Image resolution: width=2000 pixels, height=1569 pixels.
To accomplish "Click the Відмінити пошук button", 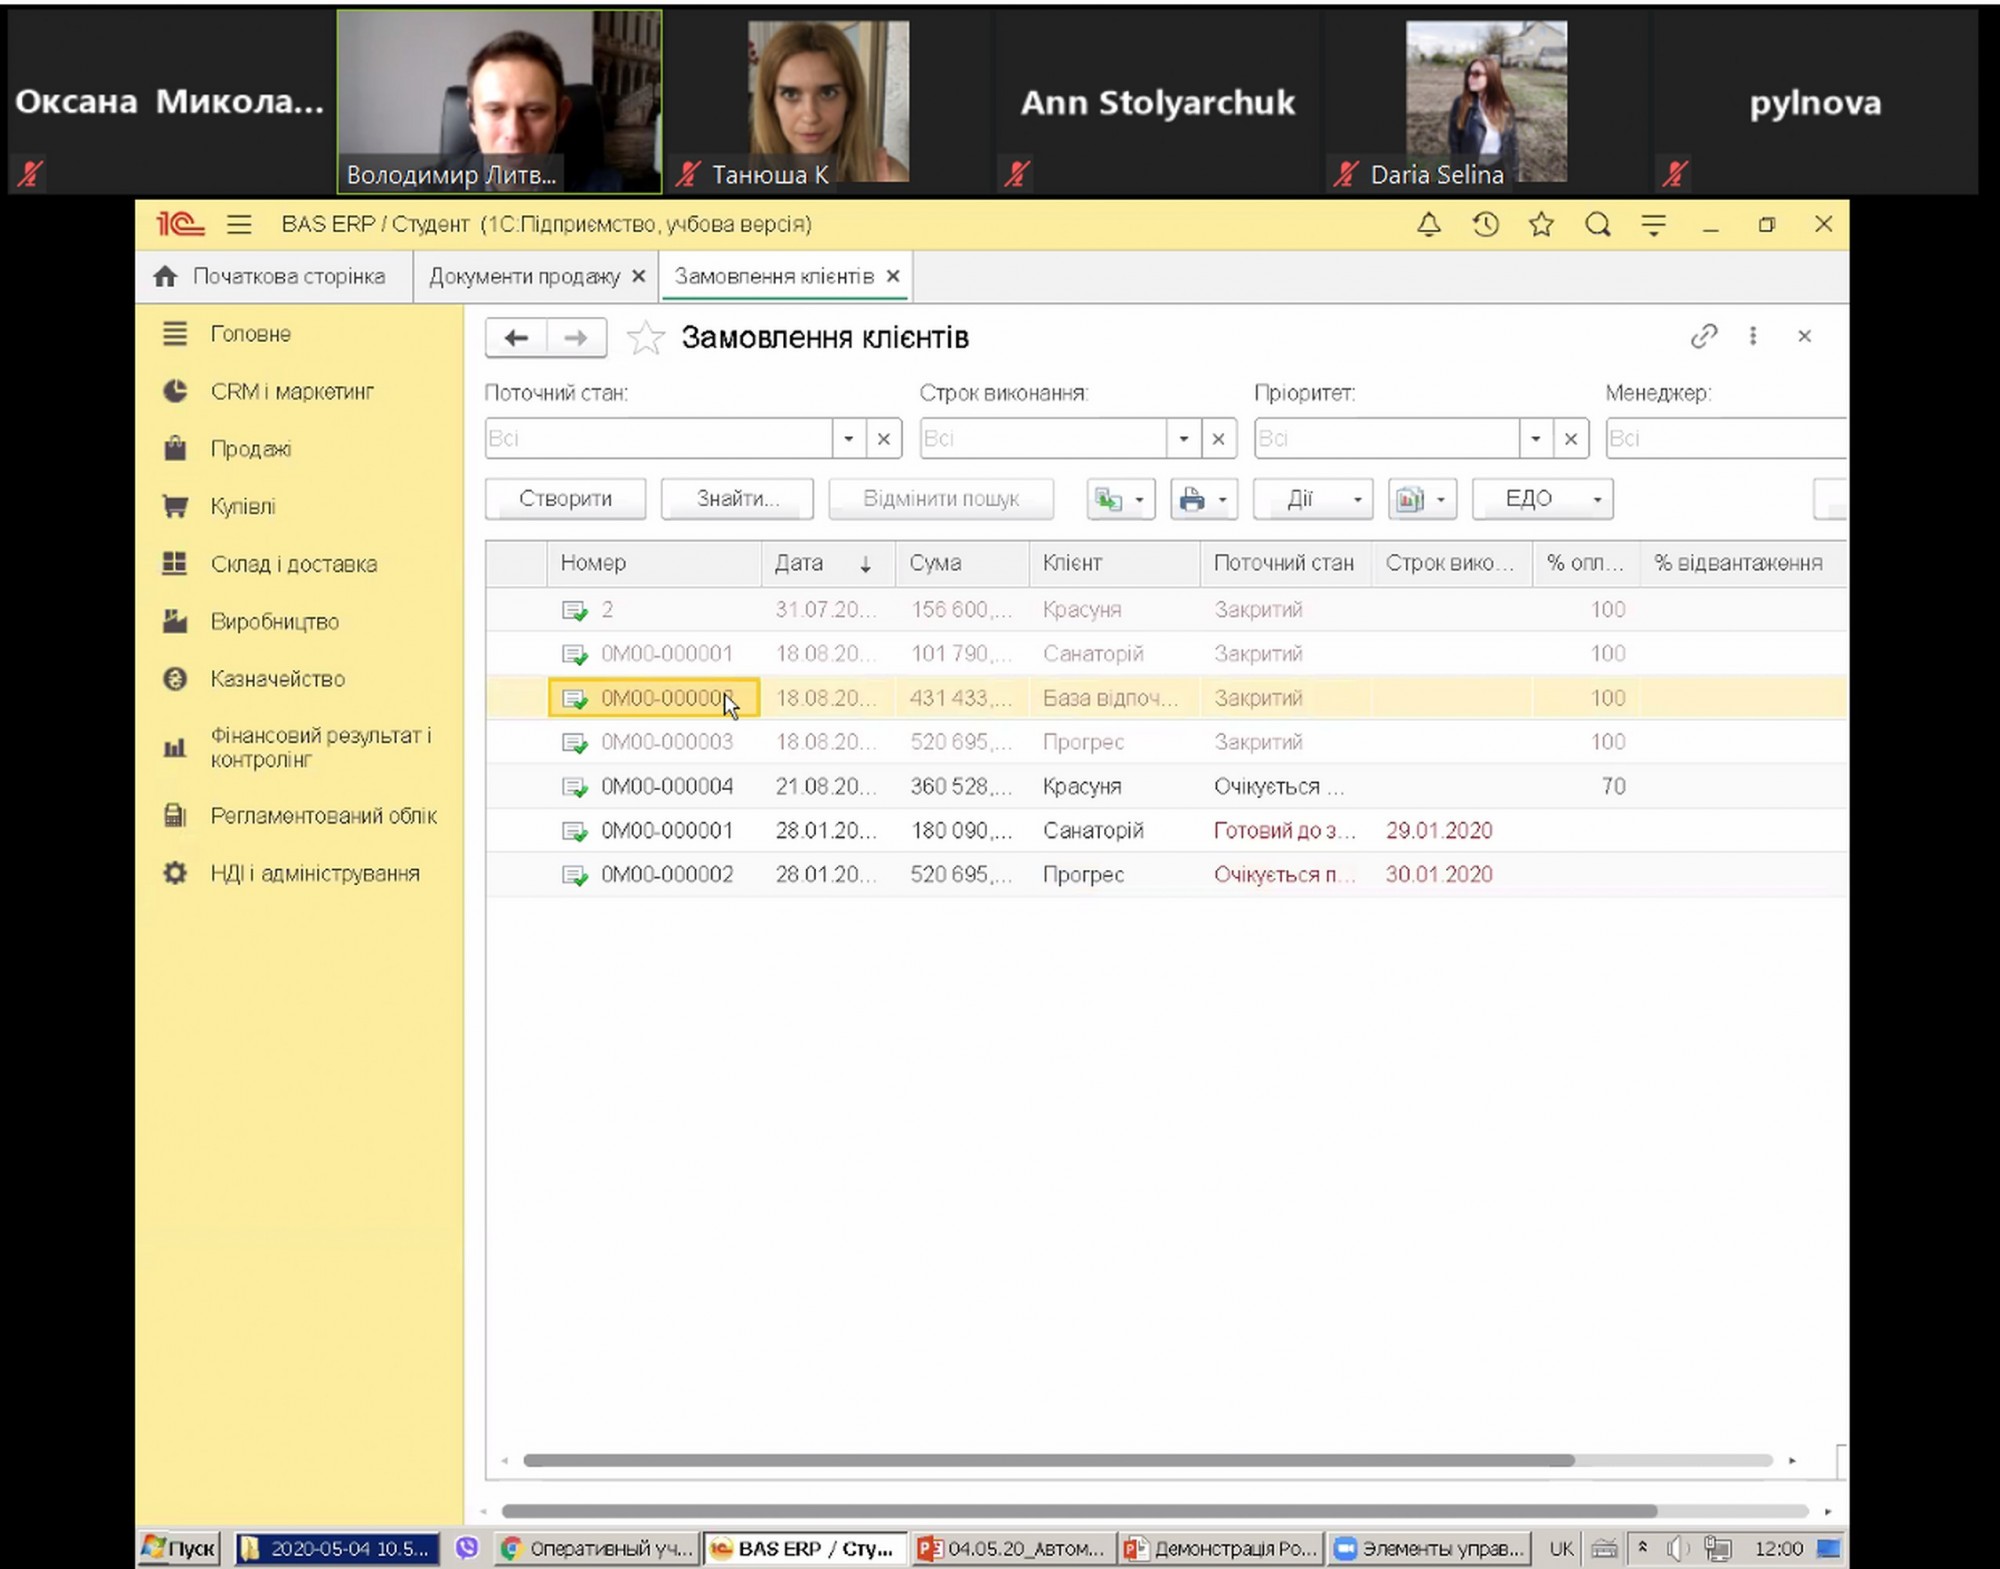I will coord(941,498).
